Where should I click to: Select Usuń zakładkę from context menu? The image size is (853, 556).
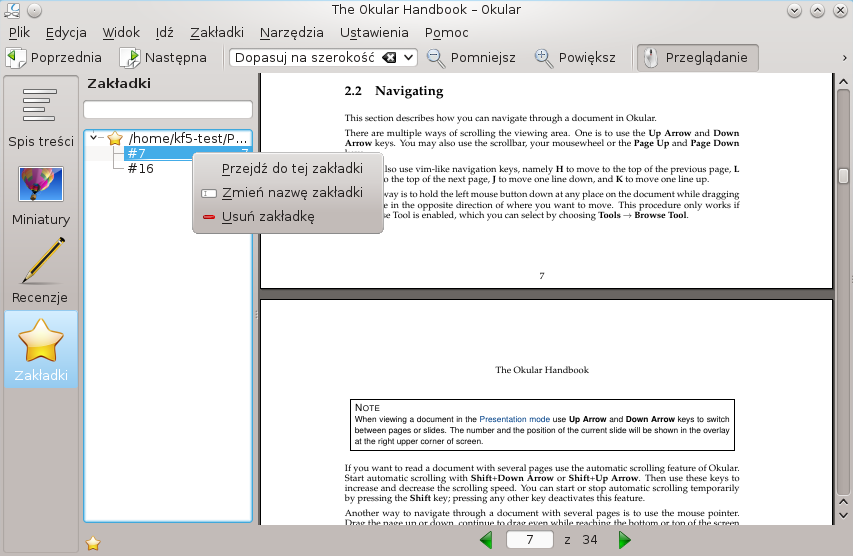(x=267, y=216)
